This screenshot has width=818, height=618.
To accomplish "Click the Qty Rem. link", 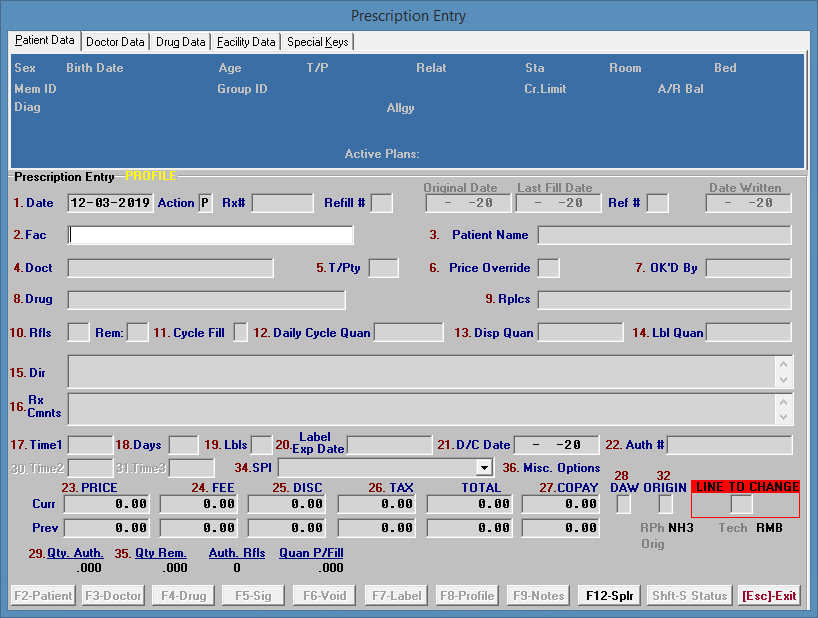I will click(x=161, y=552).
